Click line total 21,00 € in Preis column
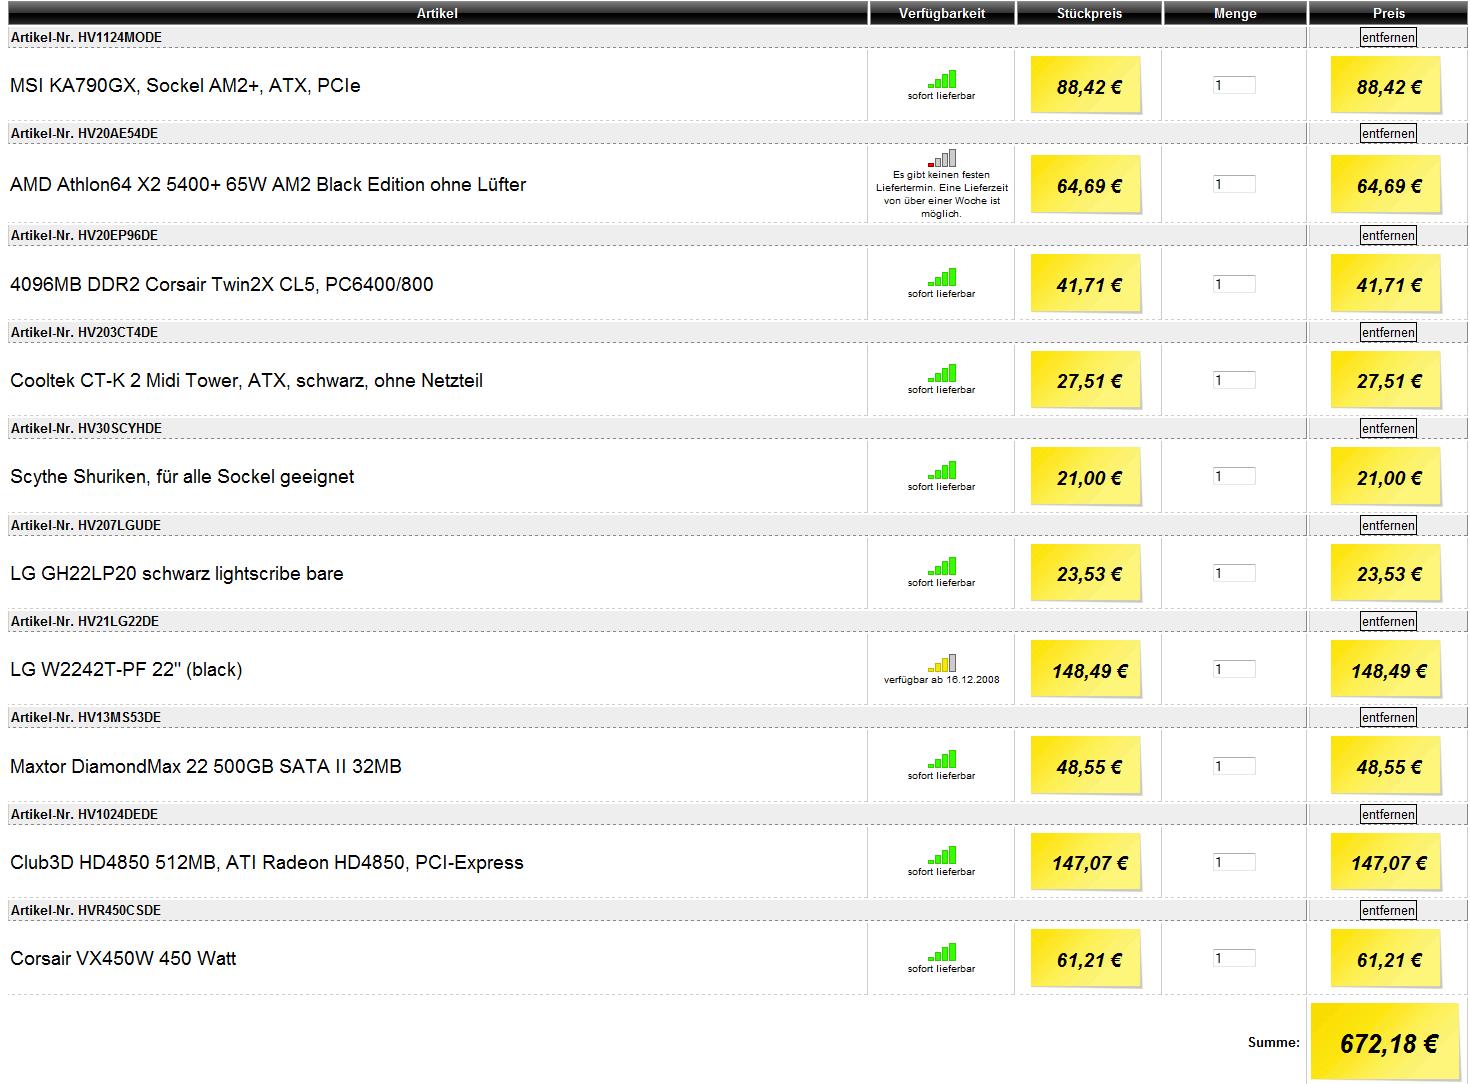 pyautogui.click(x=1386, y=477)
